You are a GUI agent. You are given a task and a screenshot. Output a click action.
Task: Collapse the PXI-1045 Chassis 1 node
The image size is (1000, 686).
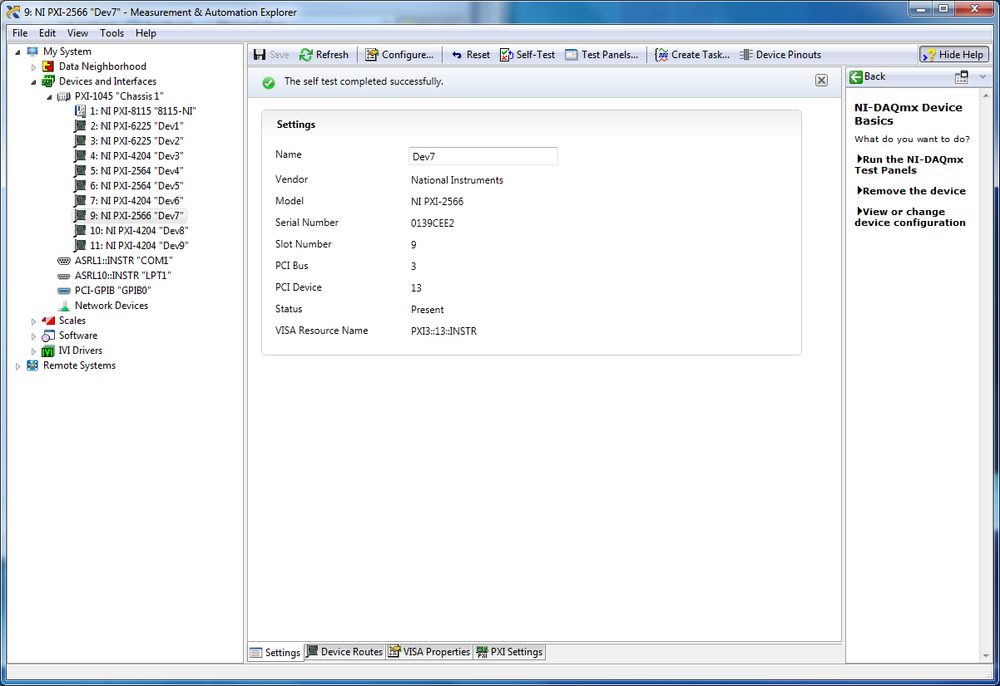(x=49, y=97)
